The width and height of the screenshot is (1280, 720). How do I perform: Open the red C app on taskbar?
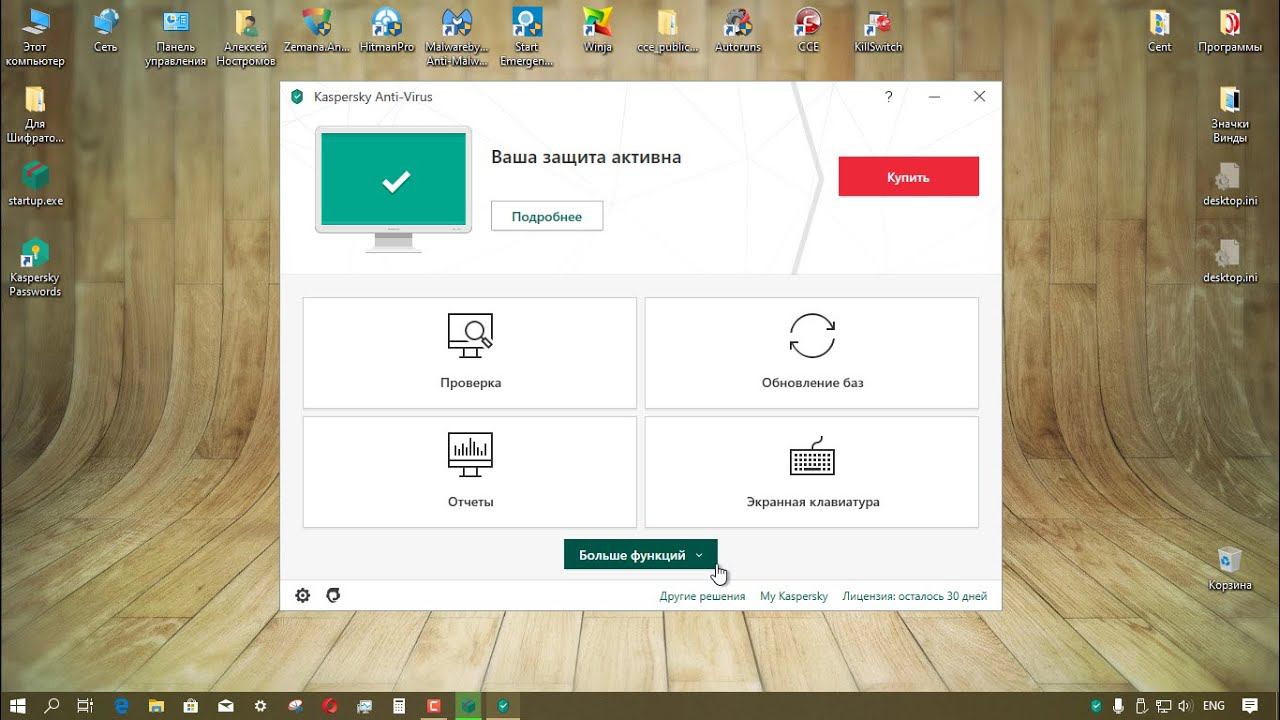[434, 706]
